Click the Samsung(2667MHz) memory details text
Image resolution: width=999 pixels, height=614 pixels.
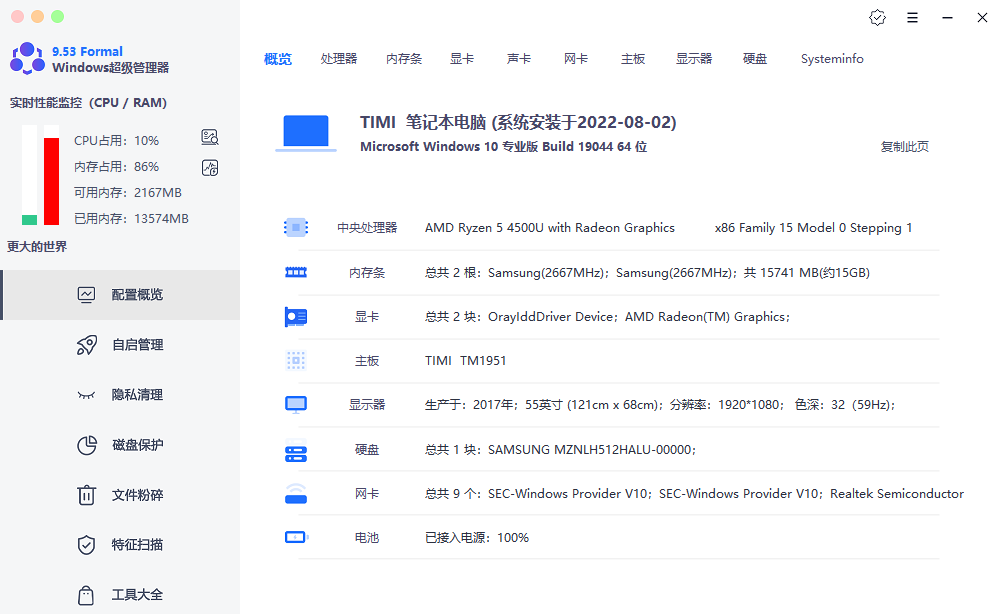647,273
